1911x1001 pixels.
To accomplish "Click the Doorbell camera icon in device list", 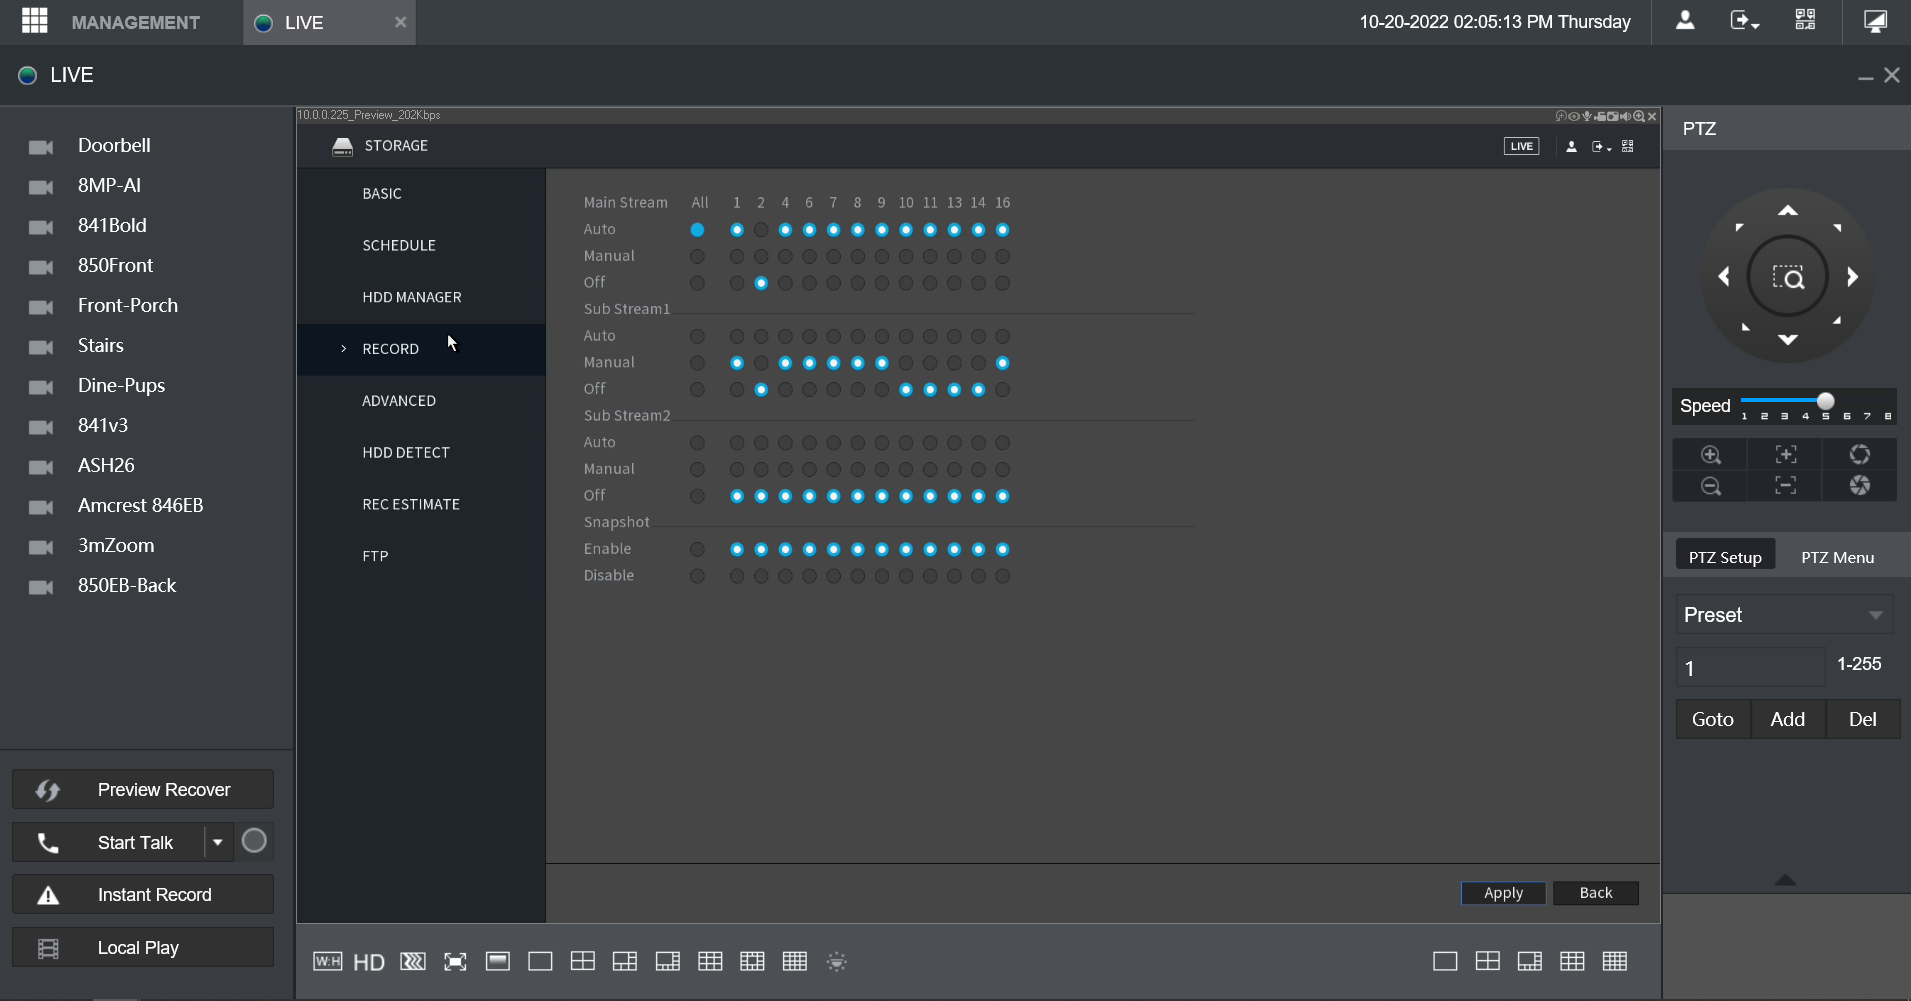I will point(41,147).
